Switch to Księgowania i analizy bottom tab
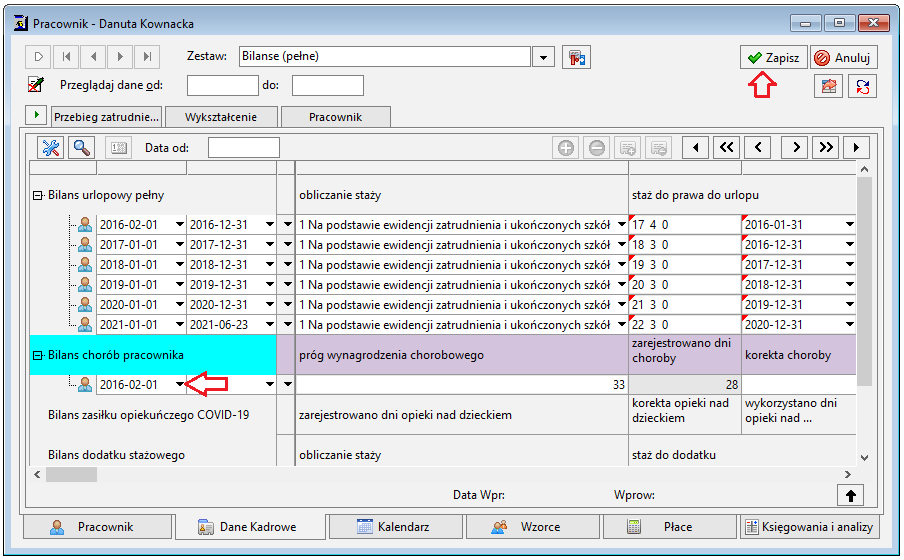904x560 pixels. (x=809, y=527)
